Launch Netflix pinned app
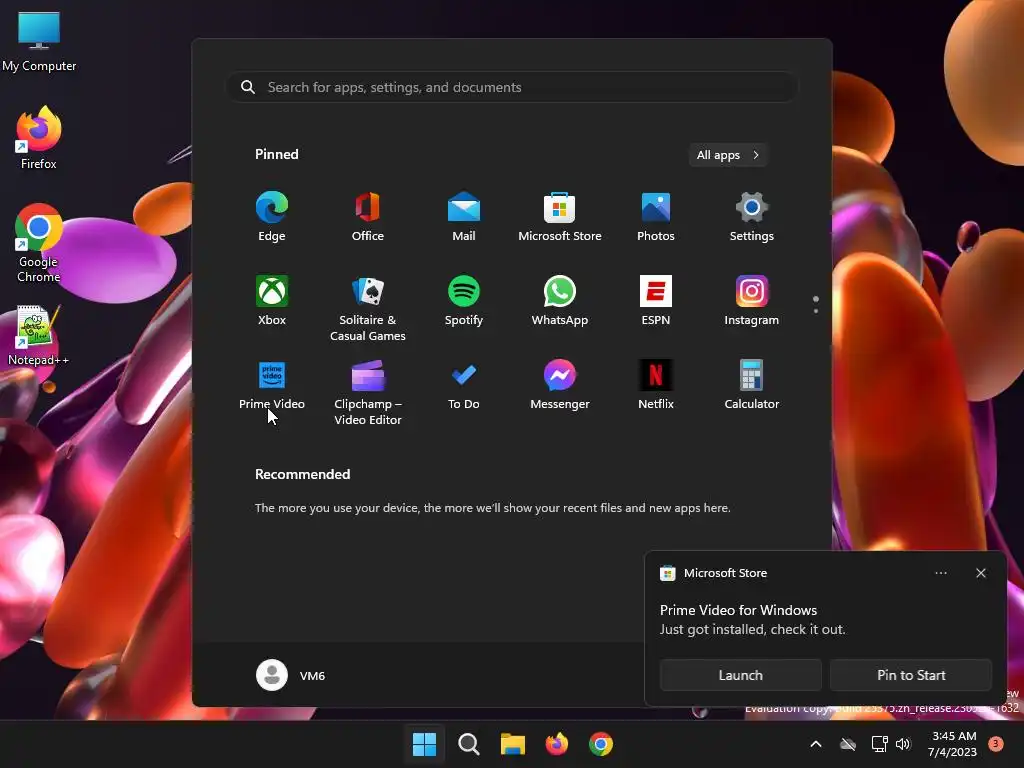The width and height of the screenshot is (1024, 768). tap(656, 385)
